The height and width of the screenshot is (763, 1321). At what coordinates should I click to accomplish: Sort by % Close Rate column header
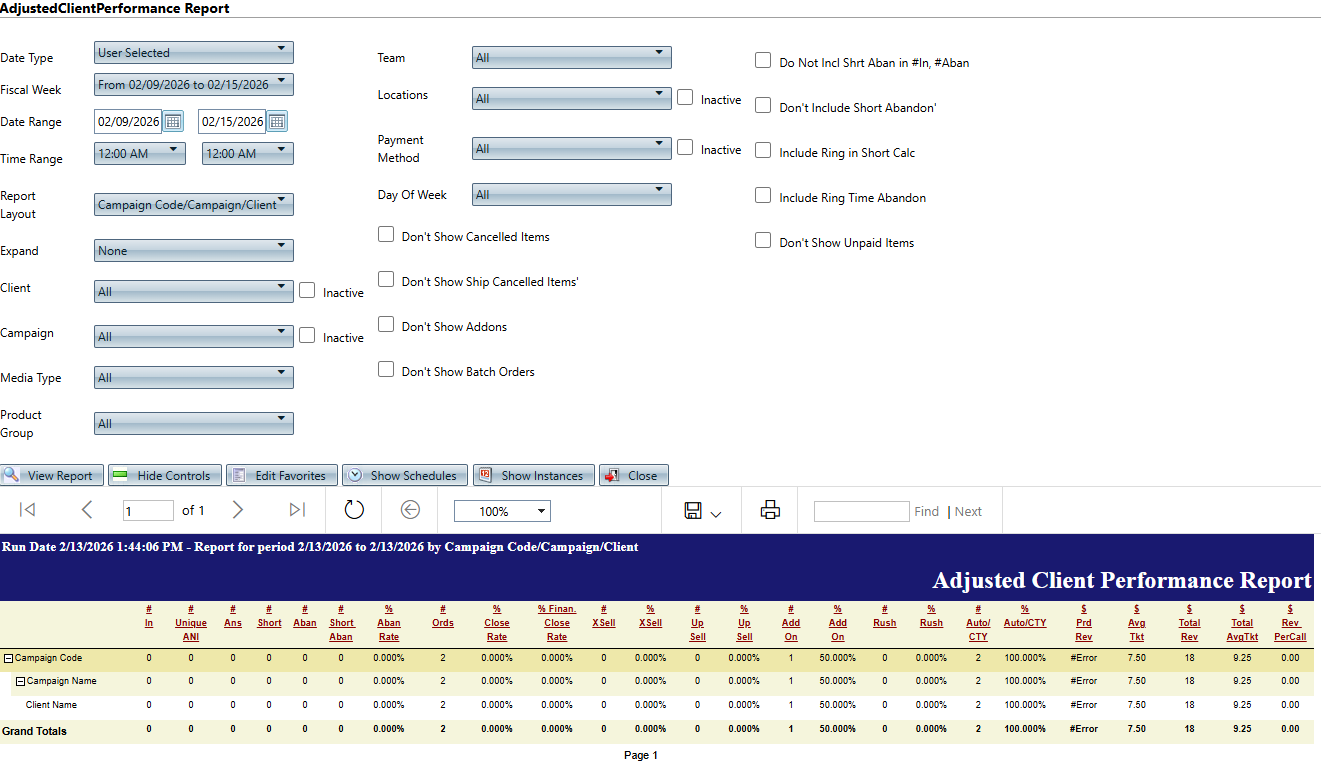pos(497,623)
